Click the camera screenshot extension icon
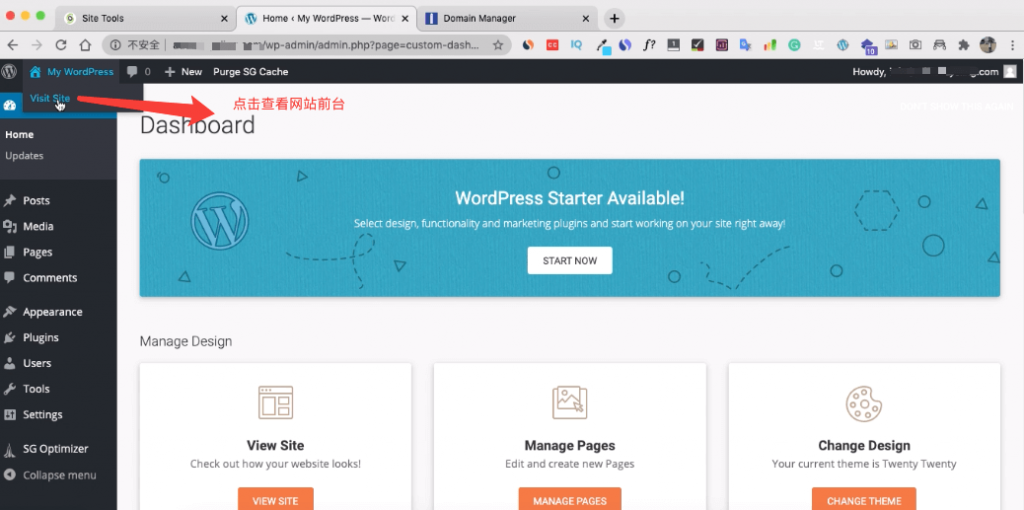The image size is (1024, 510). point(916,45)
